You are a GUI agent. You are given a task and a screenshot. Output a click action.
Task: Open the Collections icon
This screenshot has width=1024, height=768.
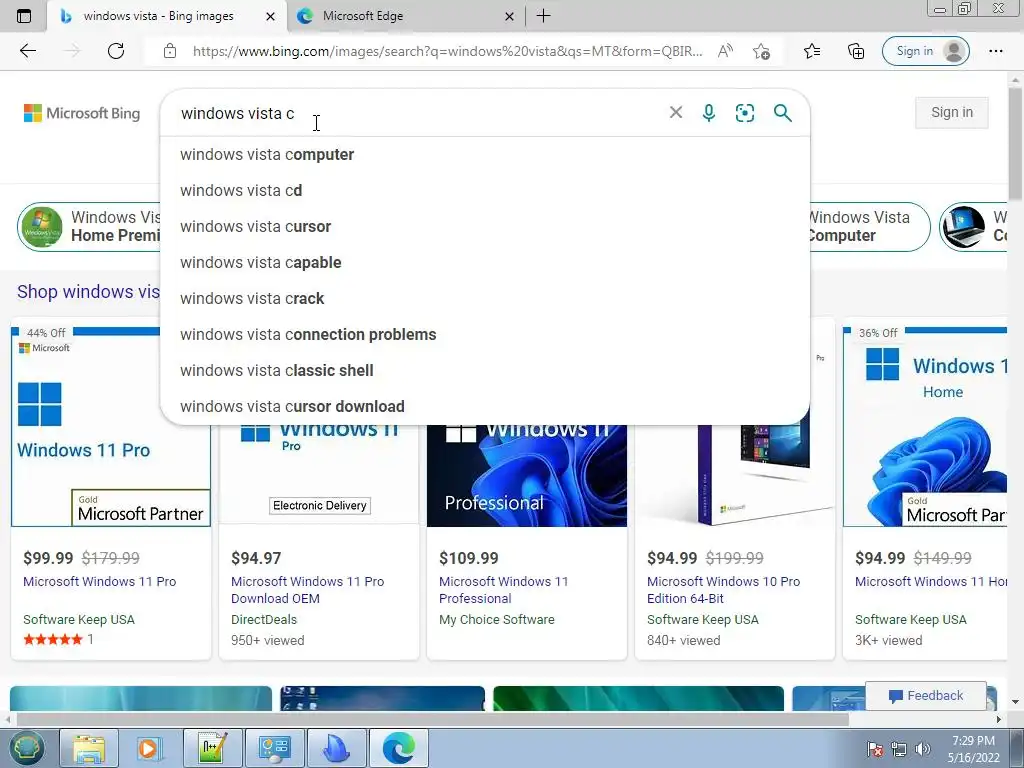(x=856, y=51)
